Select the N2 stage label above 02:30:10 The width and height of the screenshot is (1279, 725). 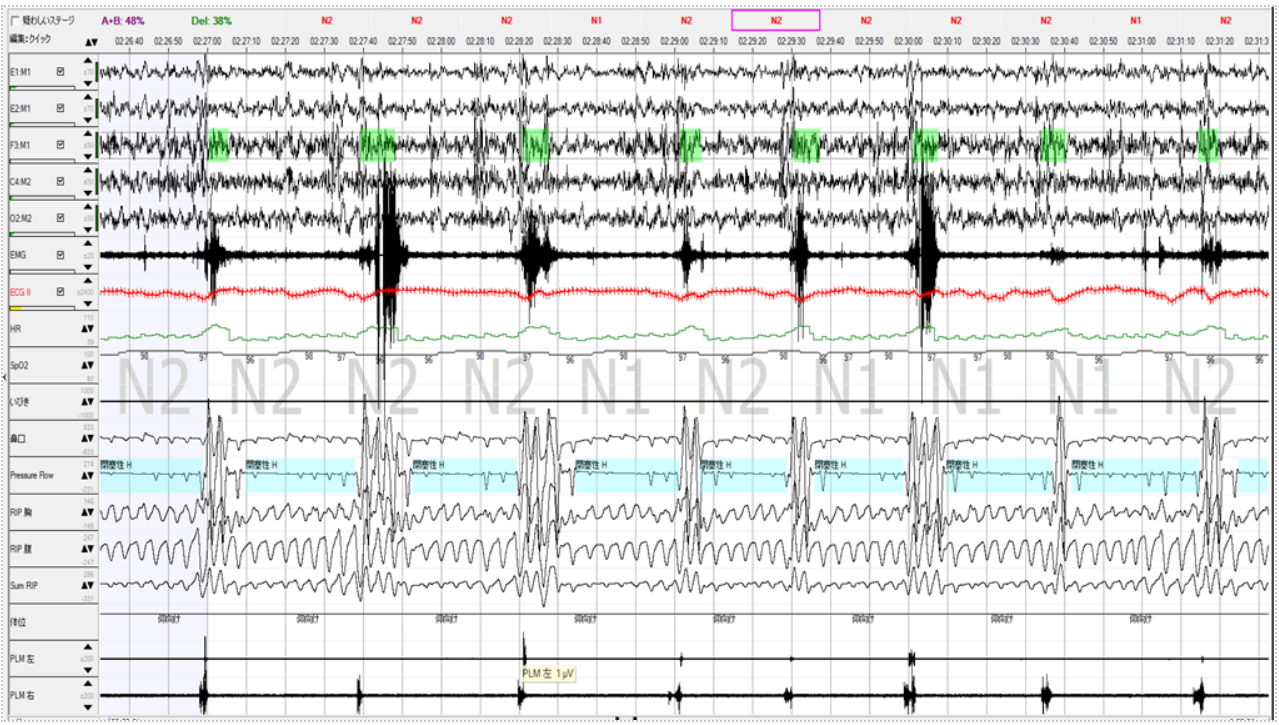coord(956,20)
